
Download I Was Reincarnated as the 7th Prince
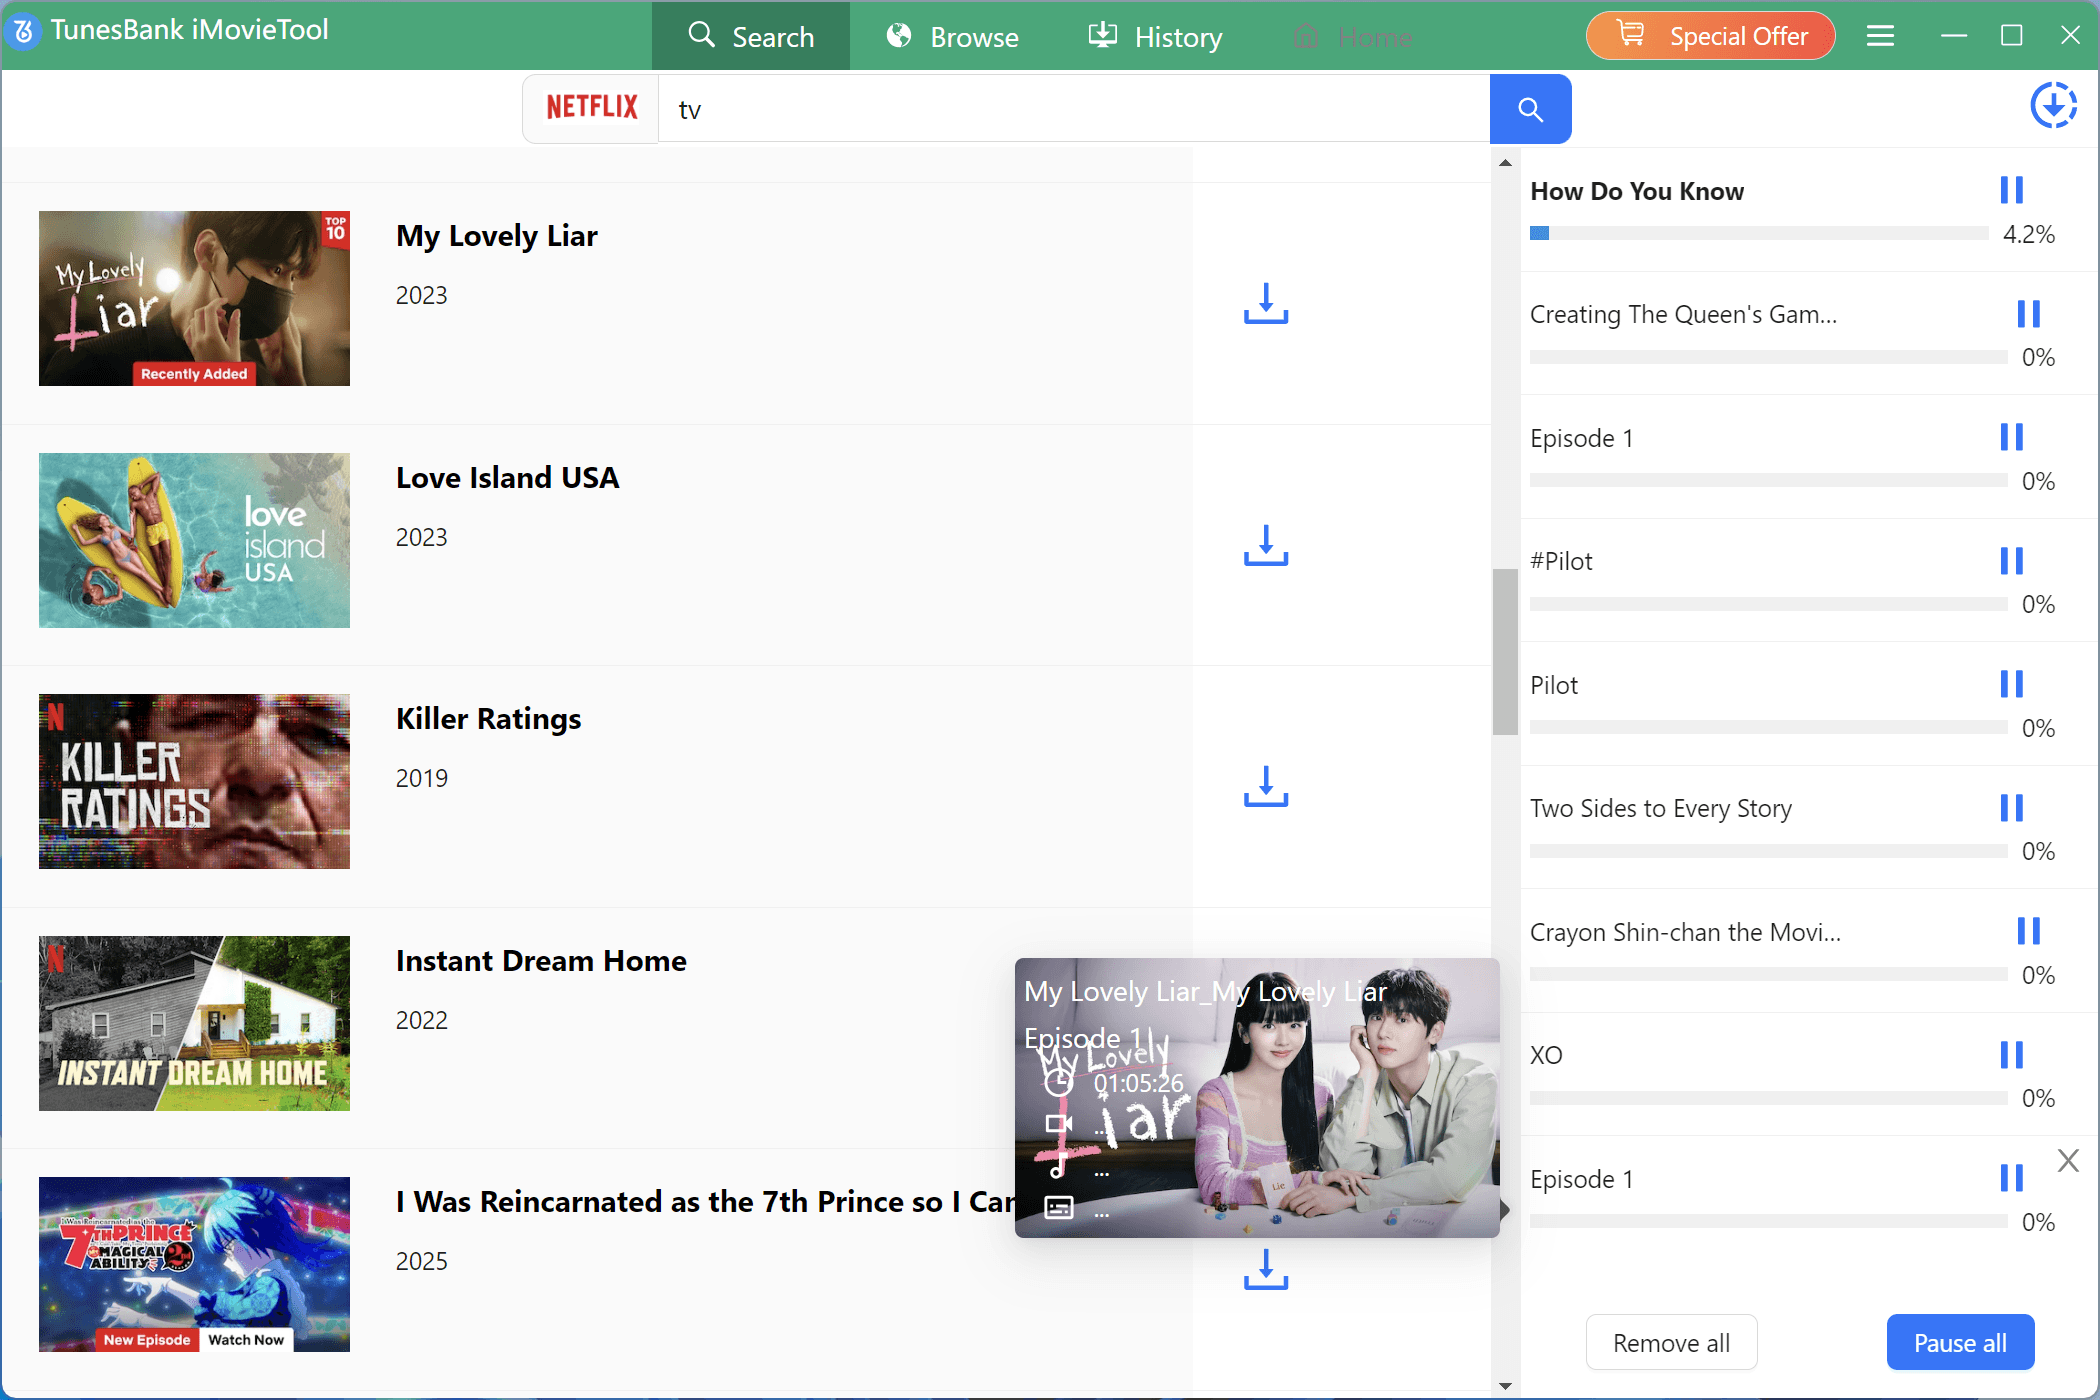1266,1269
